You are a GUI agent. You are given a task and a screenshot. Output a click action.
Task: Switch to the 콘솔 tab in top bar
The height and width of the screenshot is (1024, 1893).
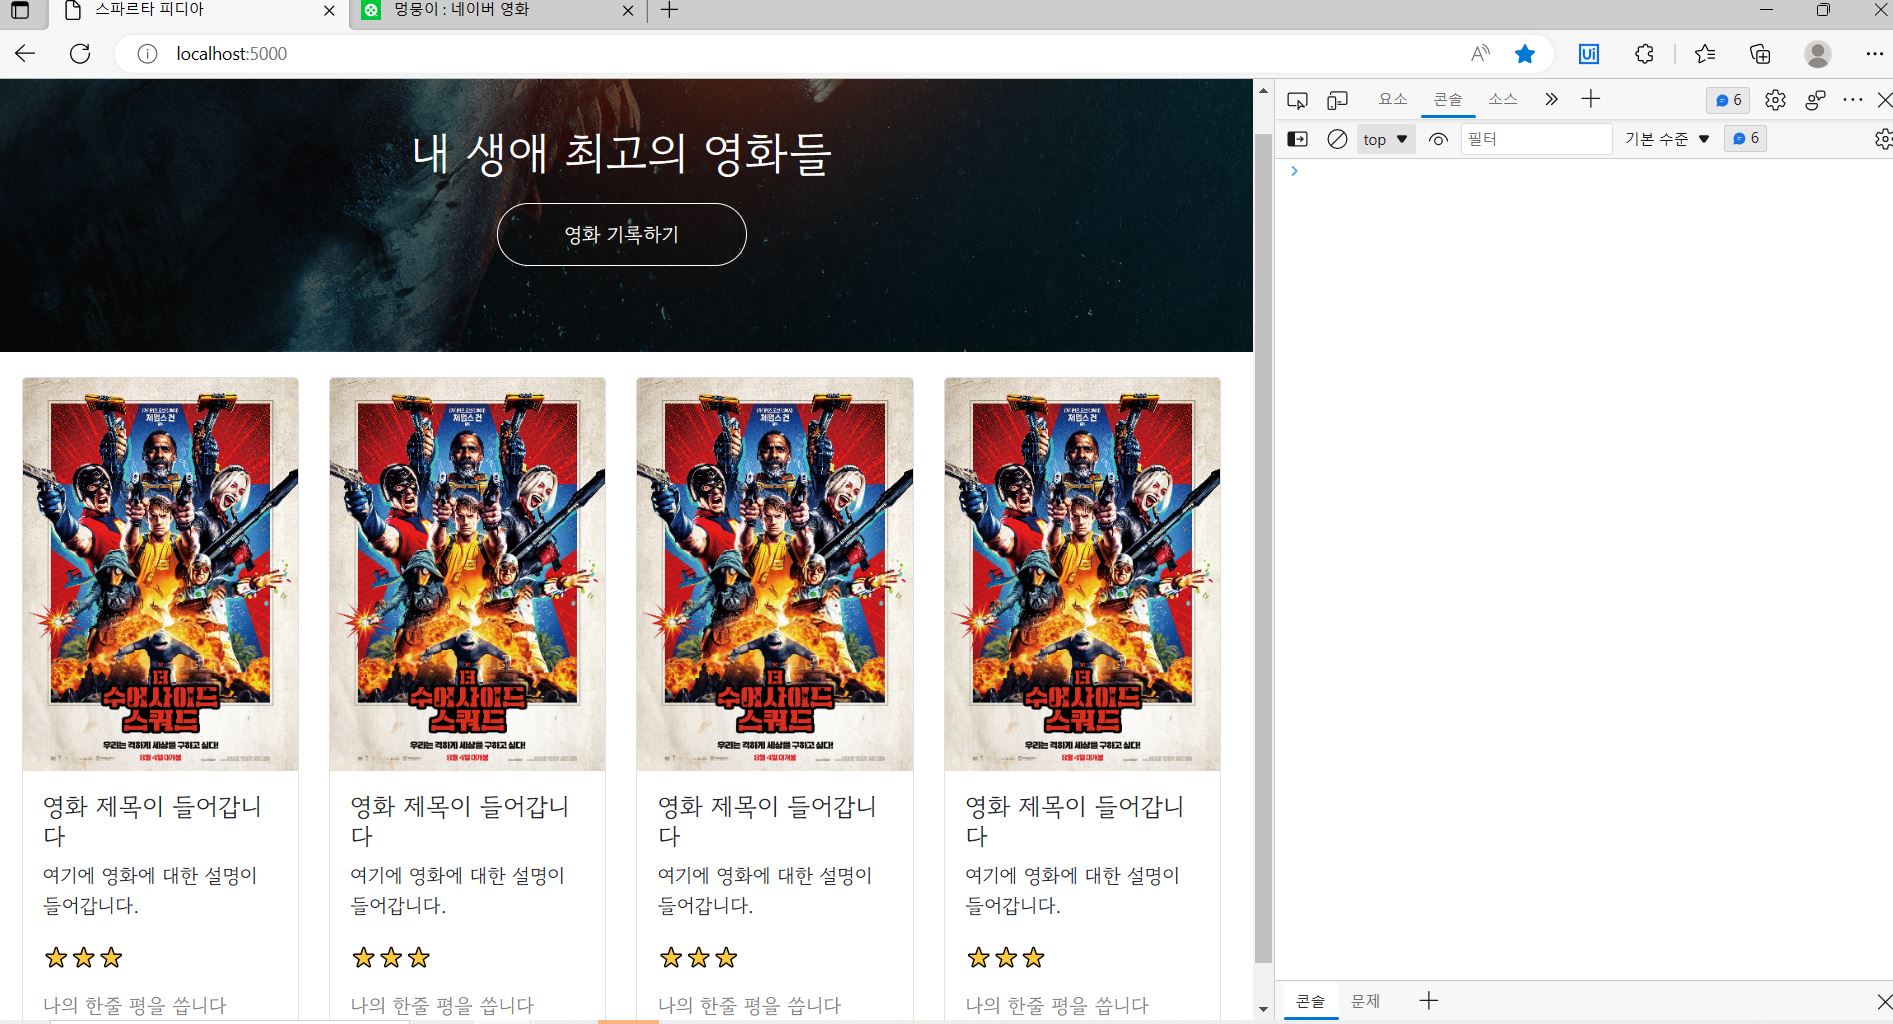coord(1447,99)
